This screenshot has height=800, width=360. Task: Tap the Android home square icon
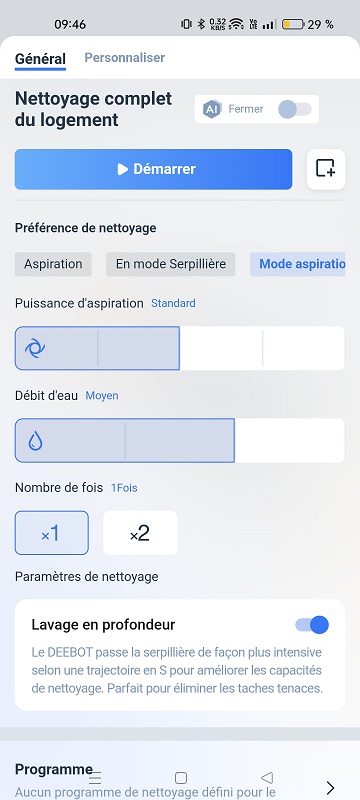(x=181, y=778)
